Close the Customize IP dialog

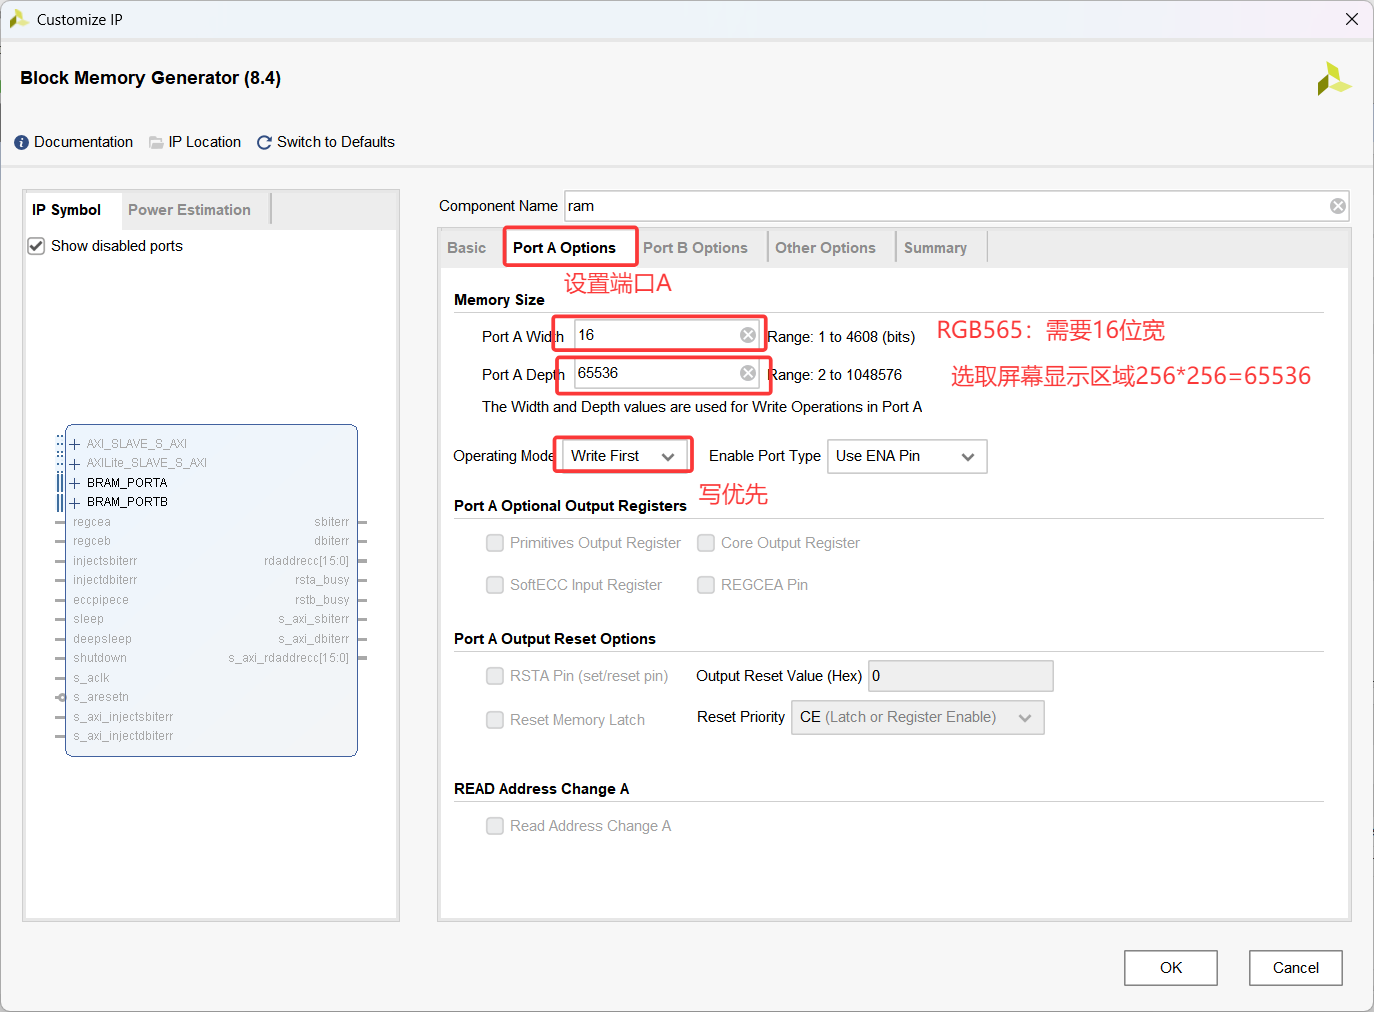[x=1351, y=19]
